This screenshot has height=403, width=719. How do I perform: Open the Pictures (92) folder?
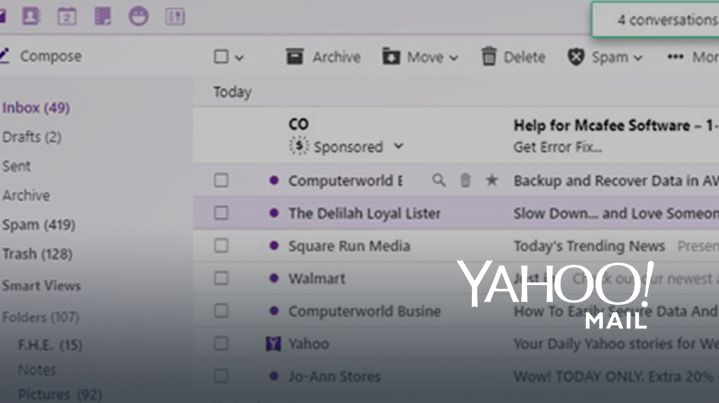click(x=60, y=394)
